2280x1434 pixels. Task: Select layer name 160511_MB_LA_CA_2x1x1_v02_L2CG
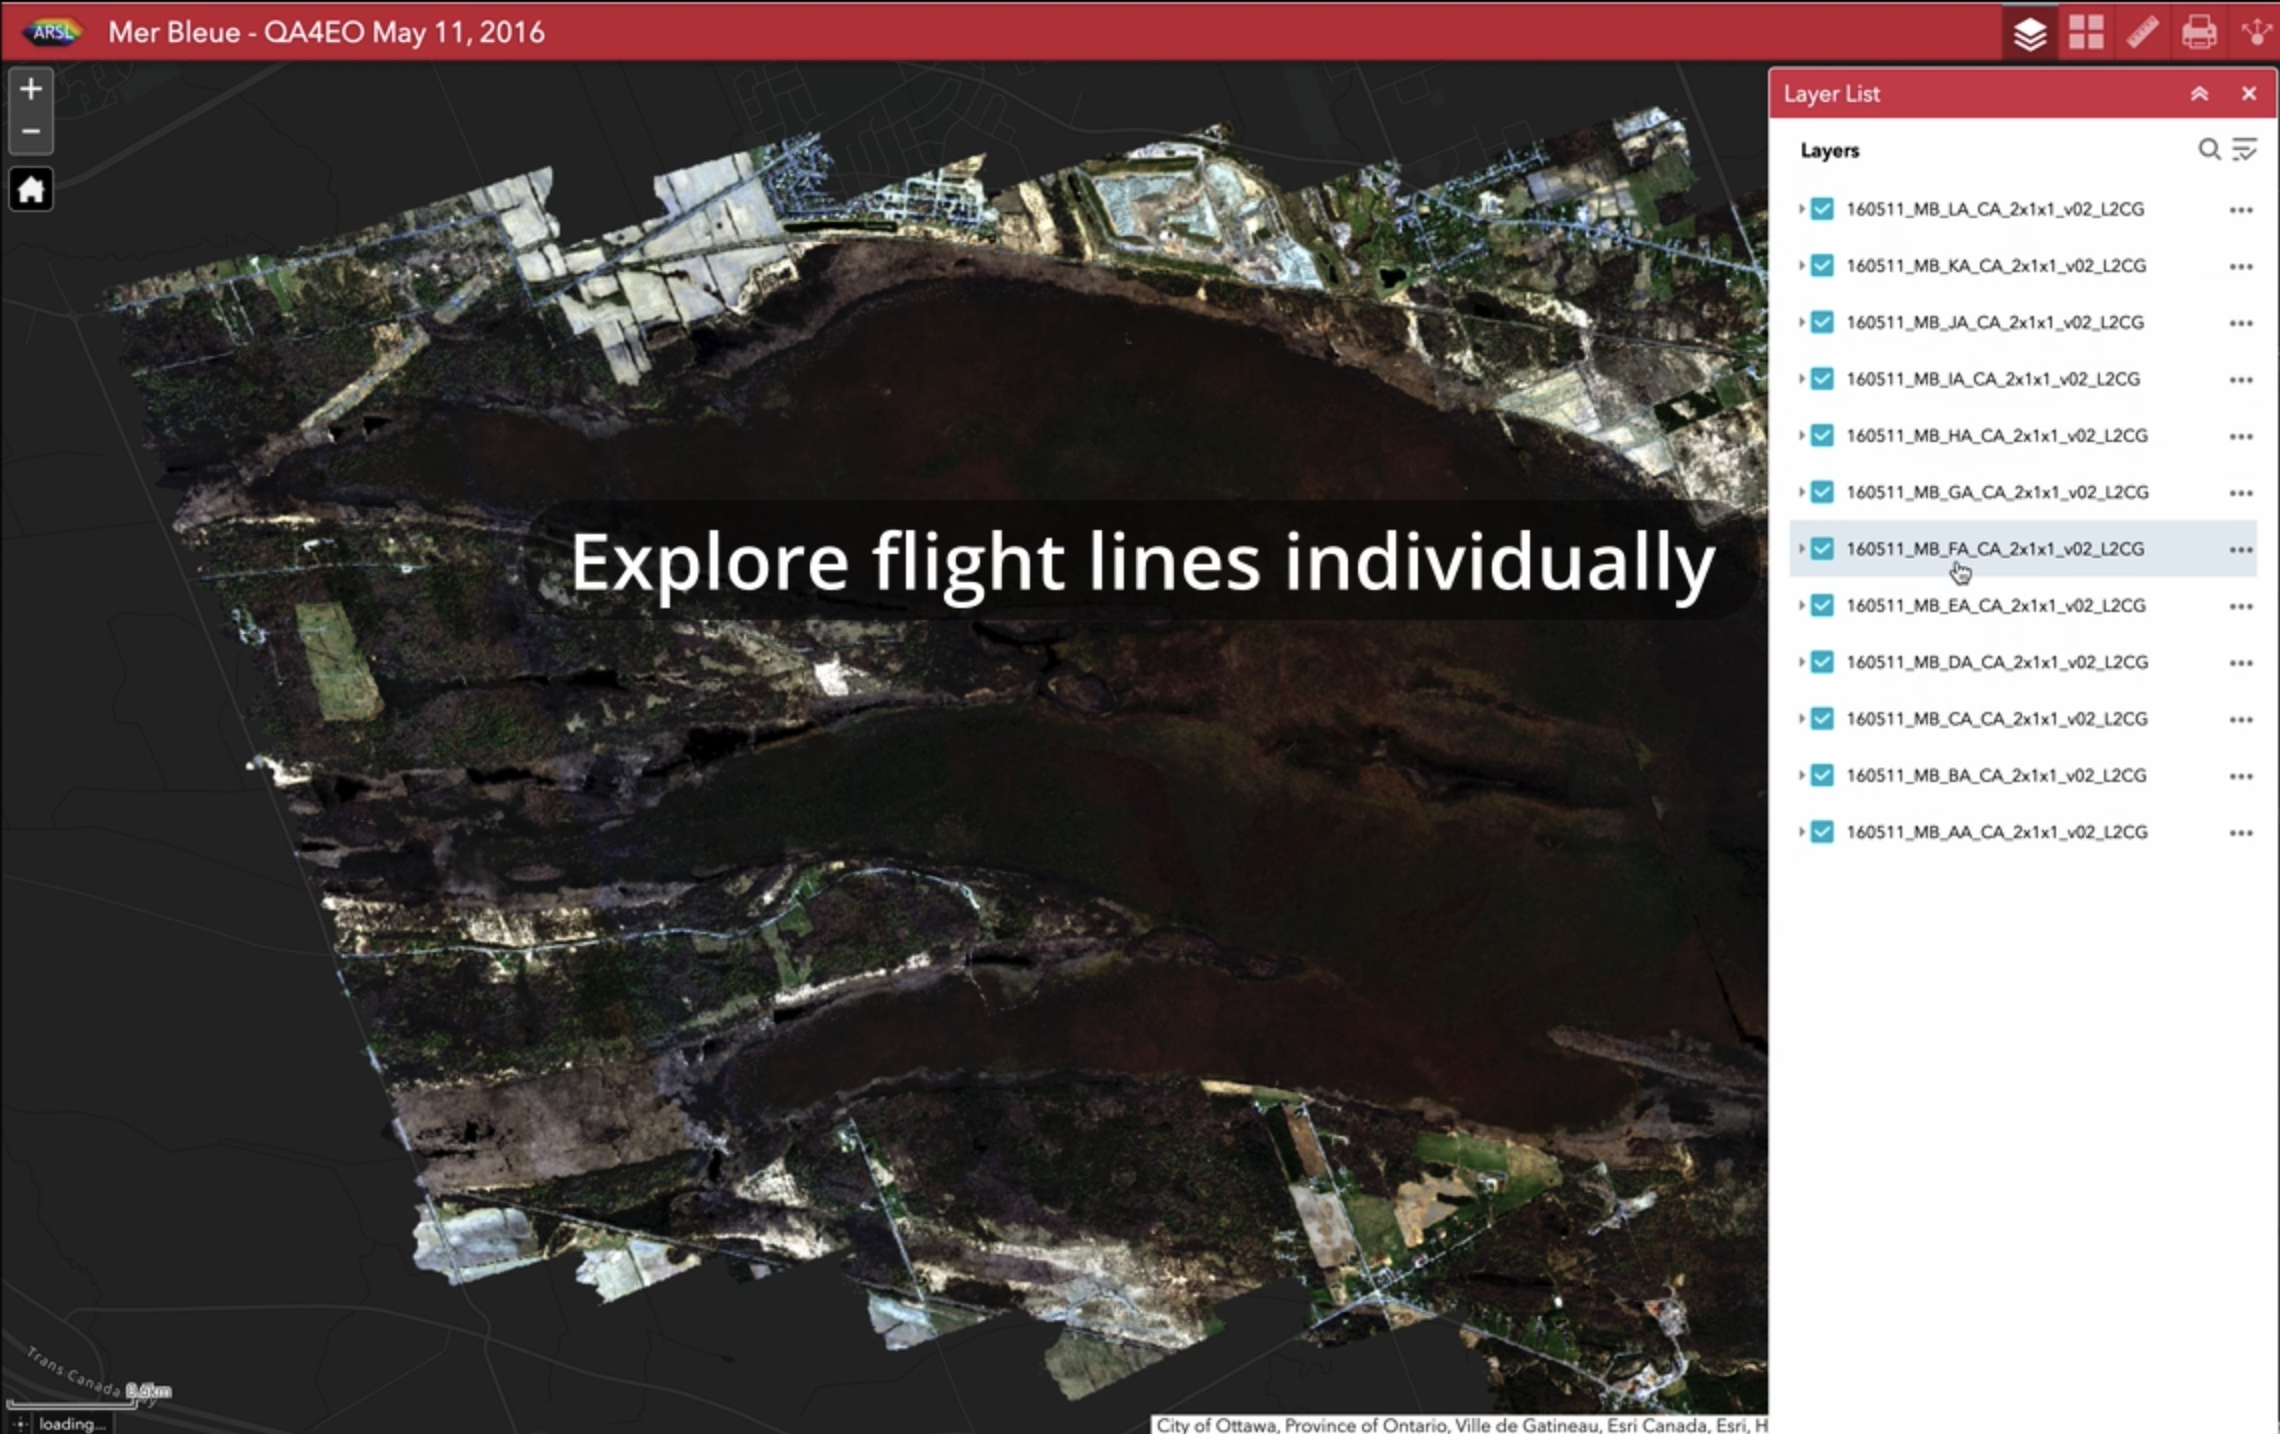pos(1995,209)
